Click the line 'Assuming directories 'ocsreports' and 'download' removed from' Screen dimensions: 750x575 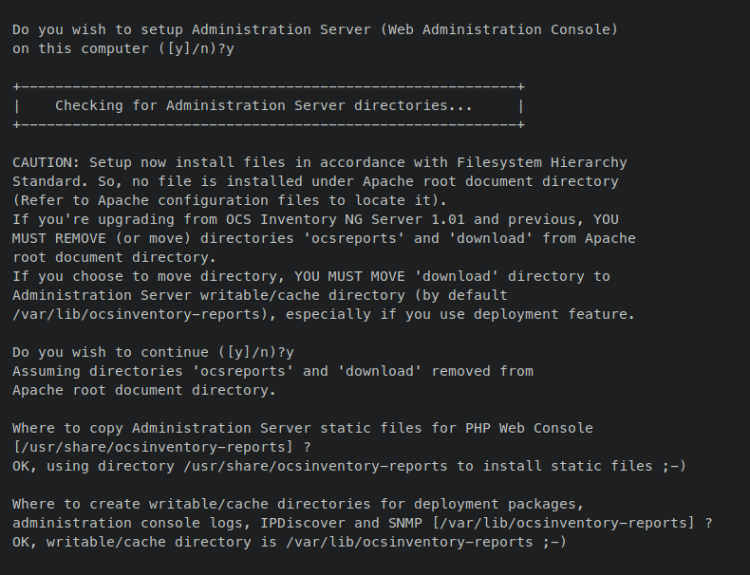pos(273,371)
